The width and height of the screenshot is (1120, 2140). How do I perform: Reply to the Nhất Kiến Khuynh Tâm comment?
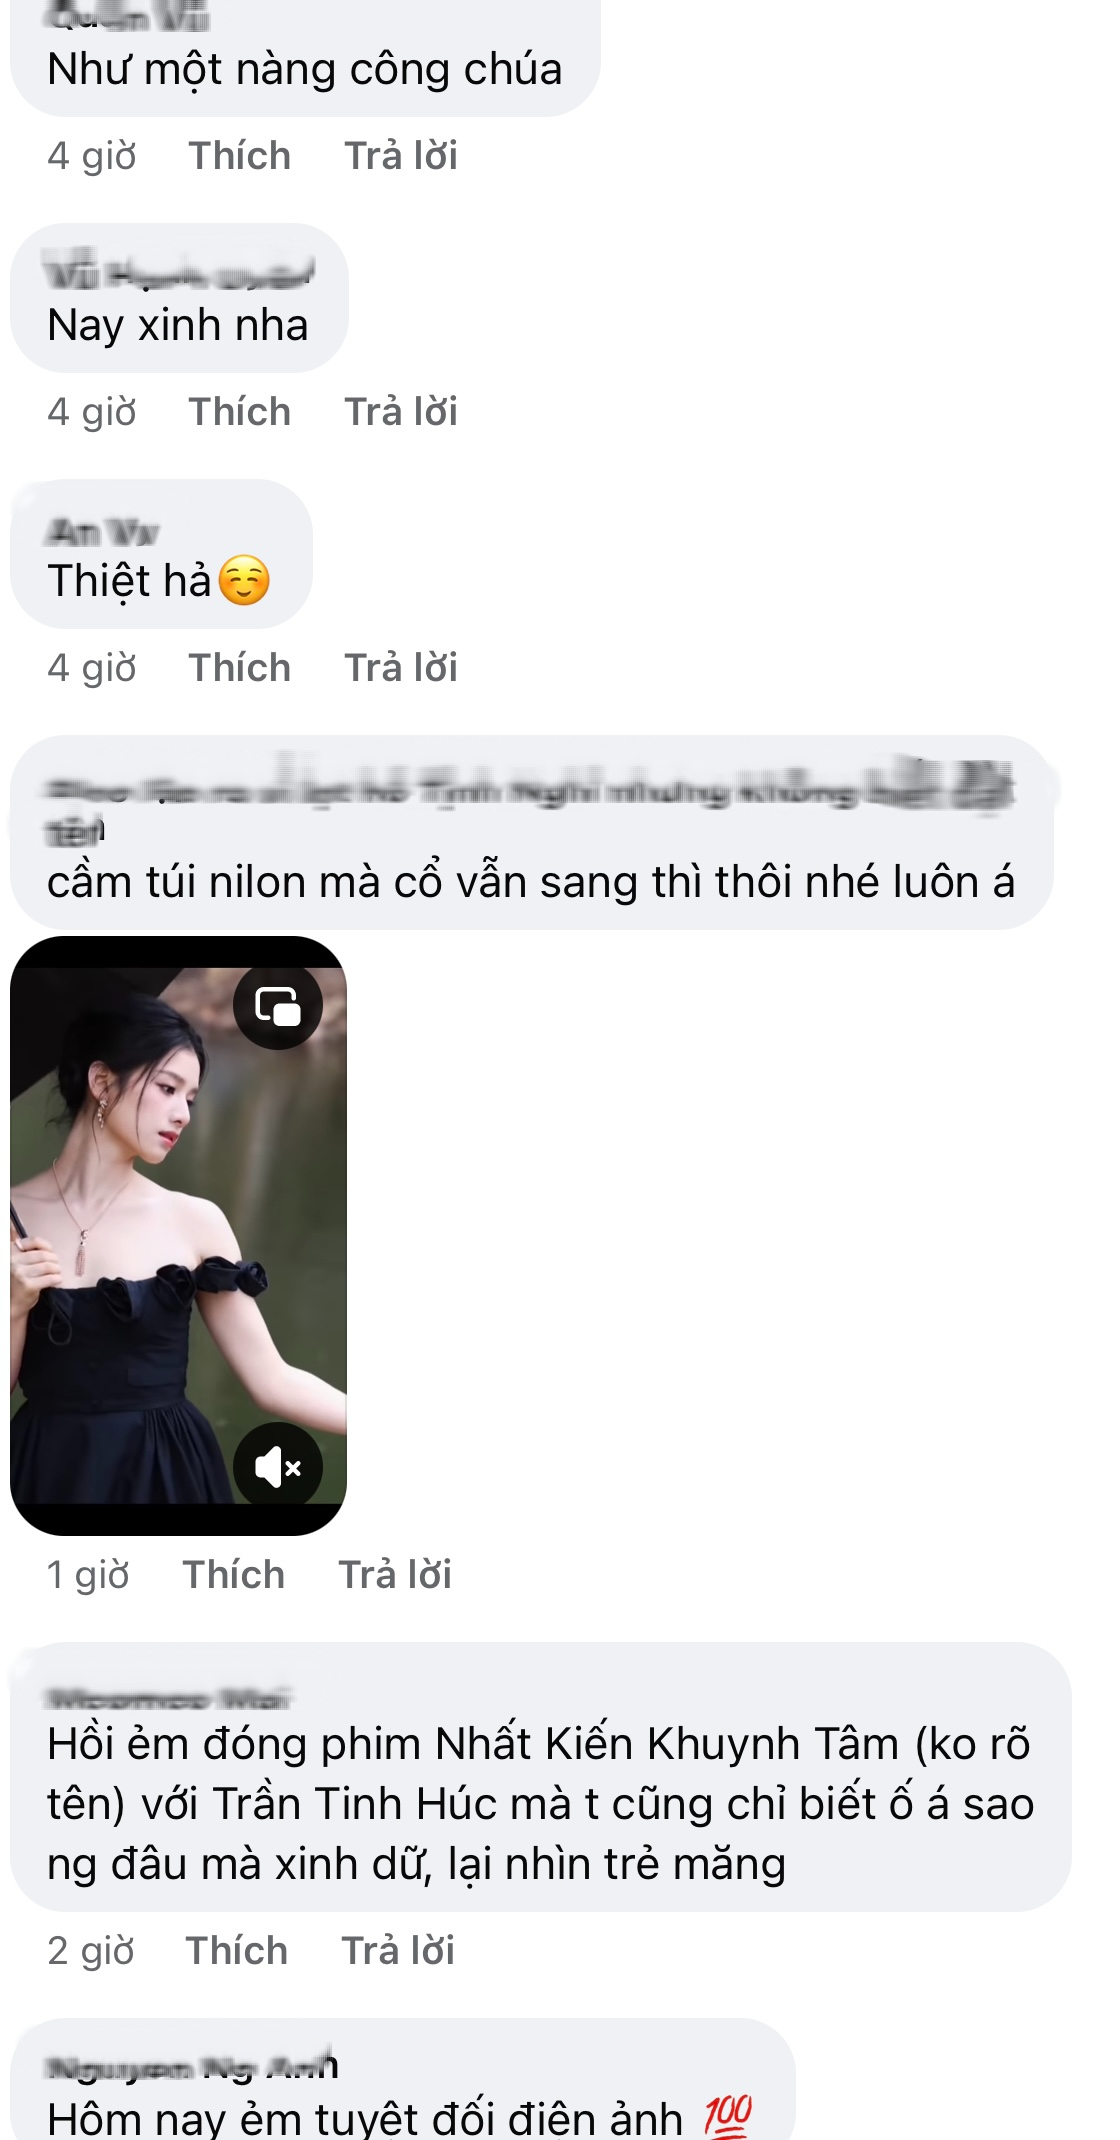click(x=398, y=1951)
